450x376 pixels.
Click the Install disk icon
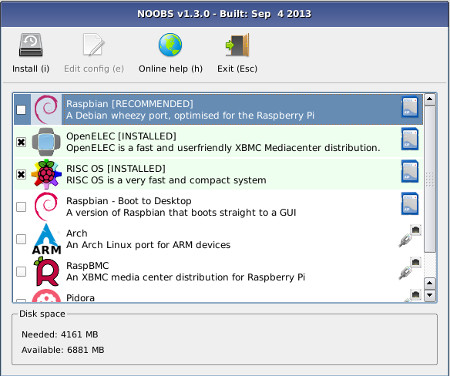click(x=31, y=45)
